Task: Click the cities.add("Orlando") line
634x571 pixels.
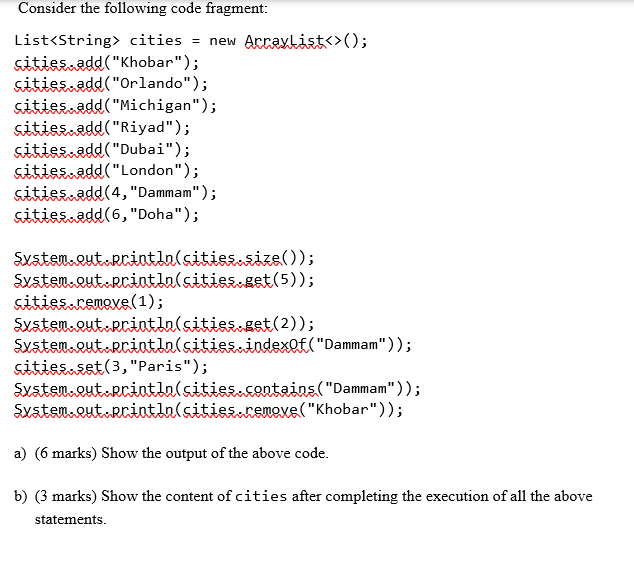Action: pos(111,84)
